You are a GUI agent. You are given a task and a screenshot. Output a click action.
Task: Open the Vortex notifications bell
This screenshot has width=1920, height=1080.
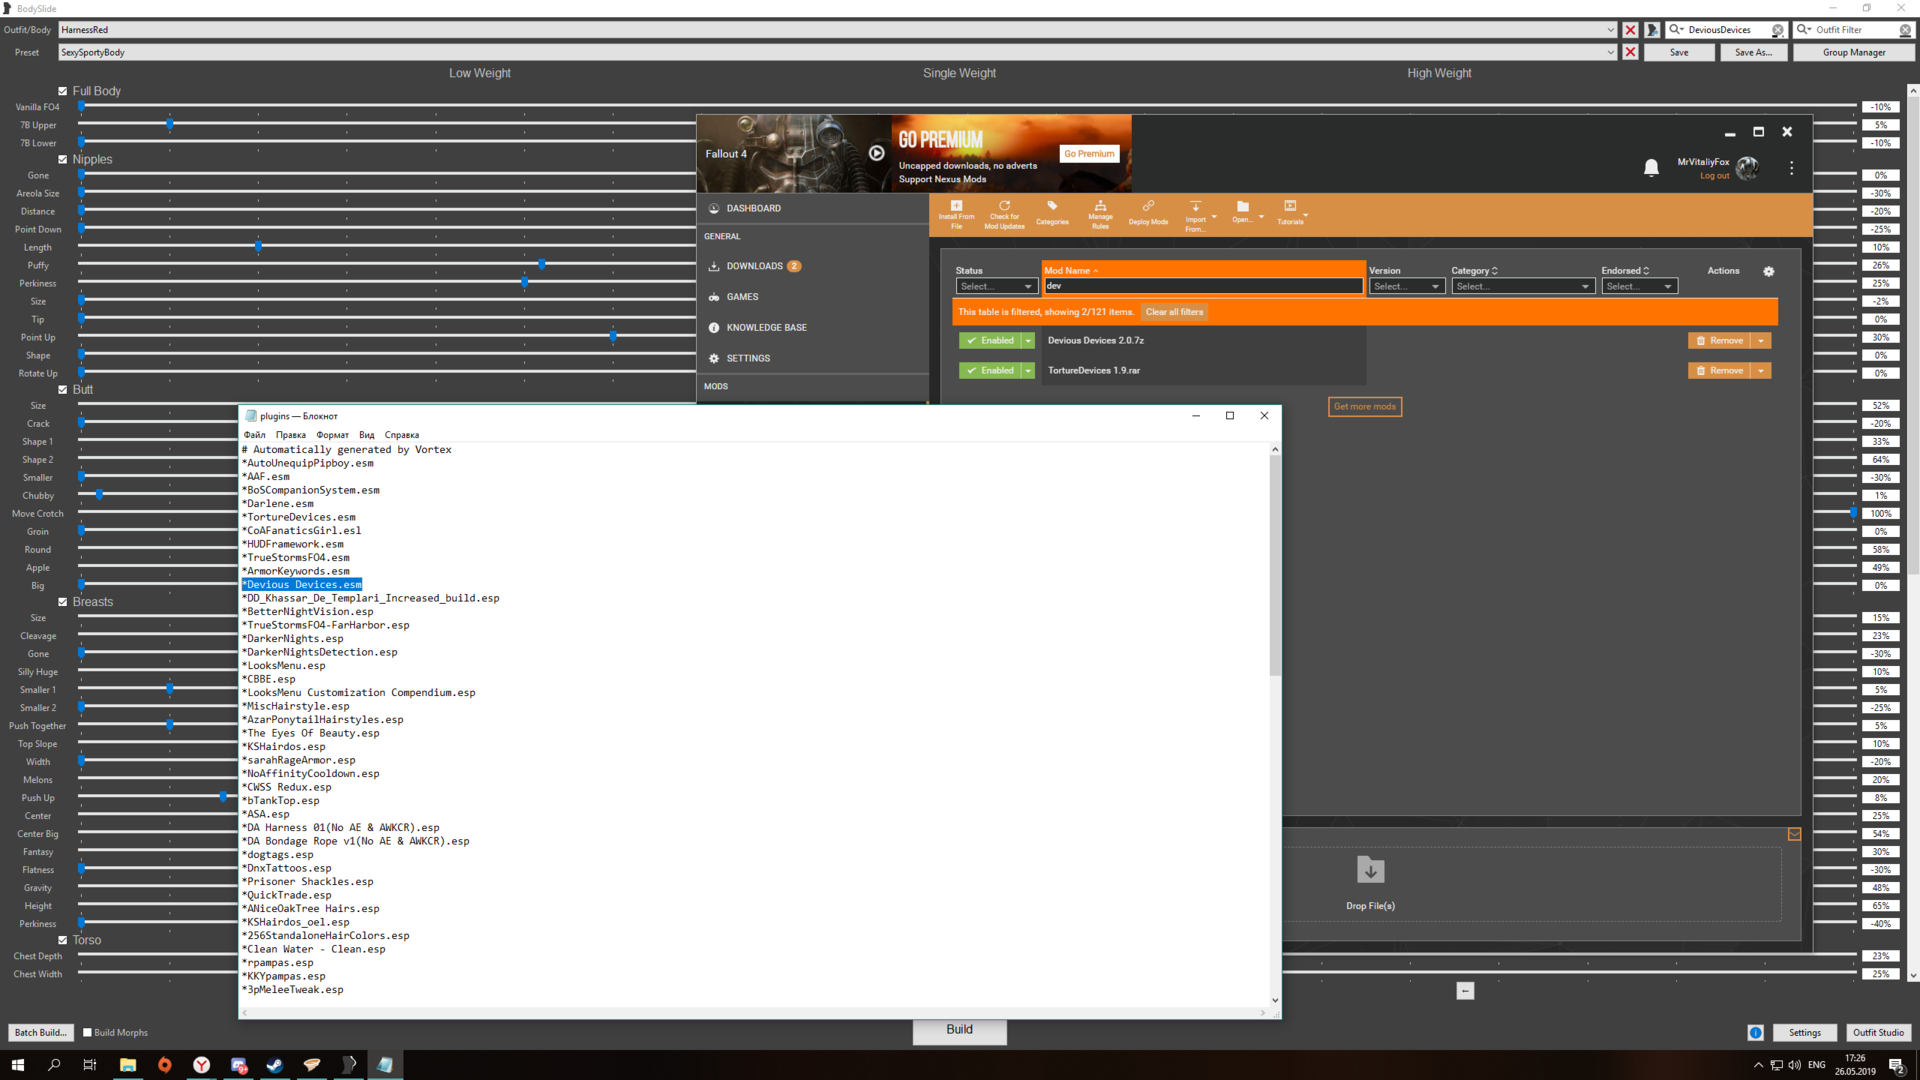click(1651, 168)
